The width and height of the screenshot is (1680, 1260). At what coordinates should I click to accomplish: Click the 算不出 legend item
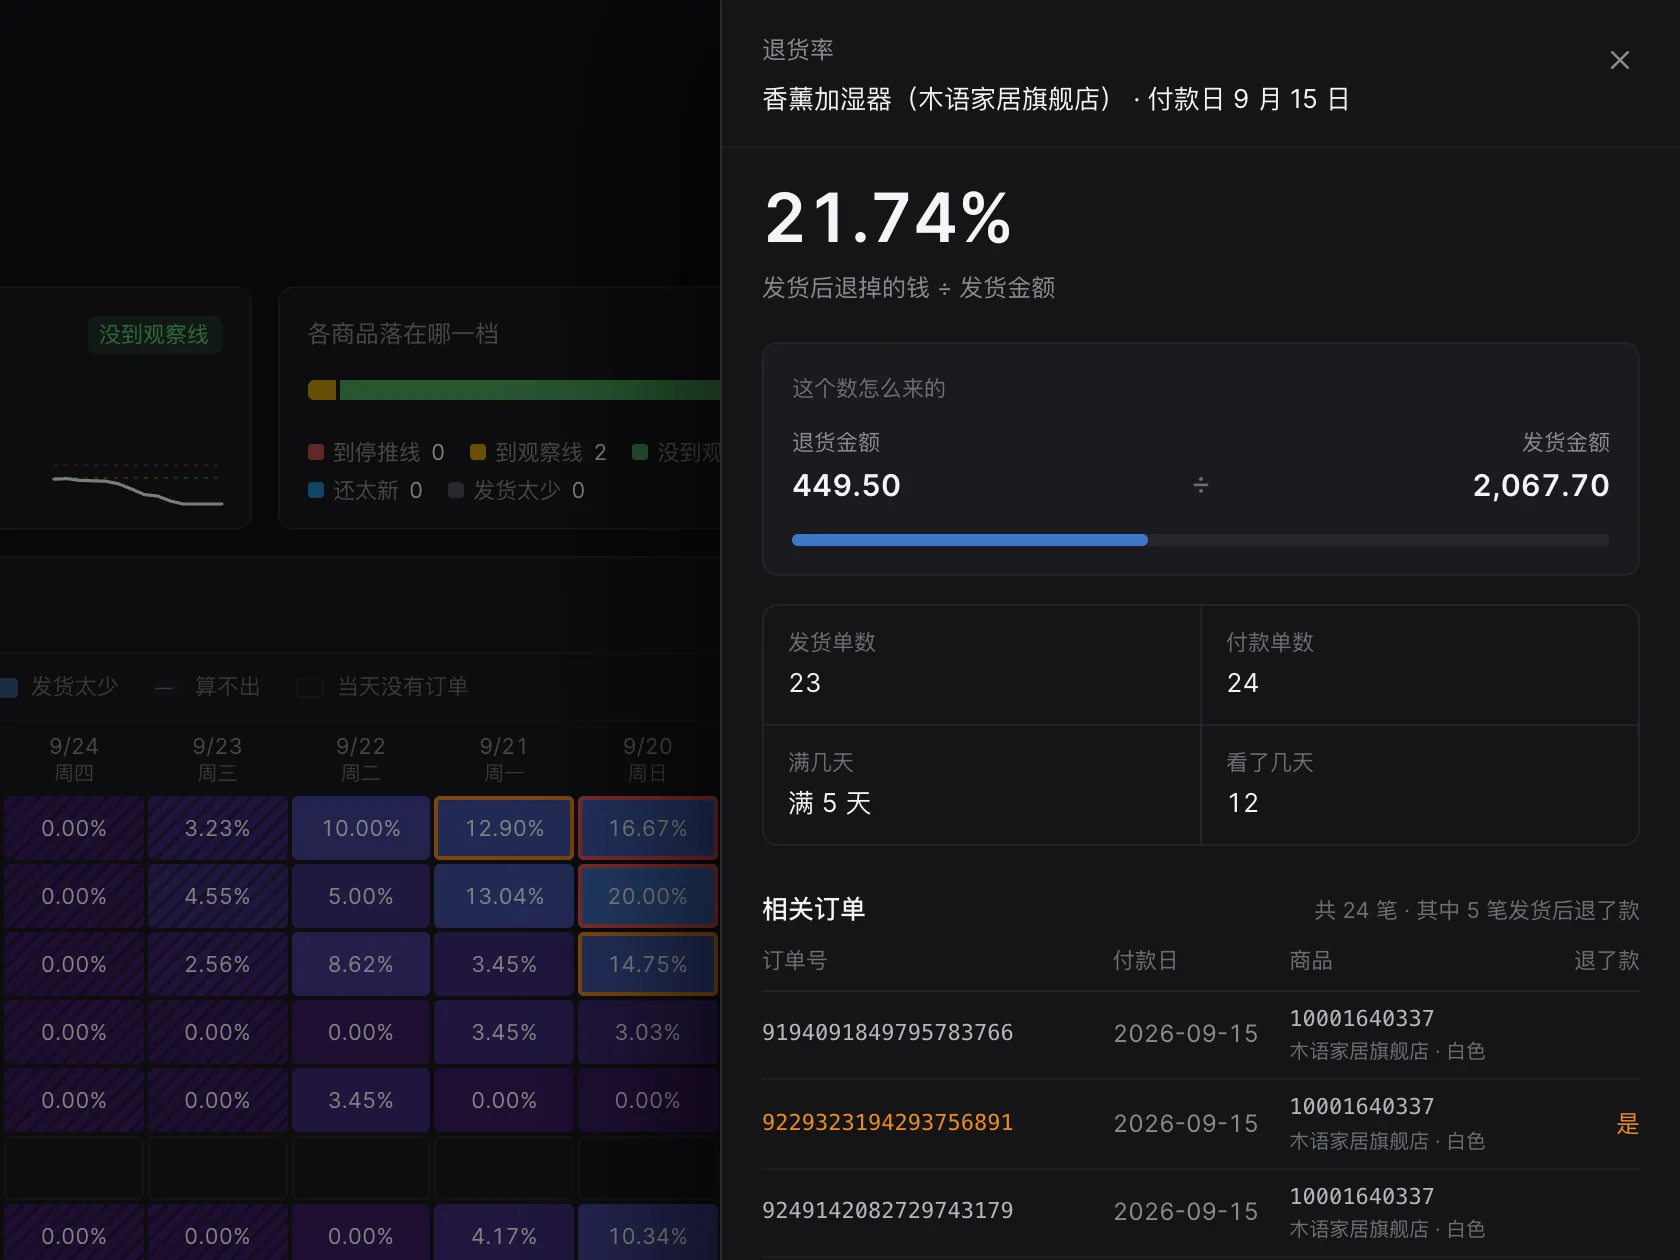click(208, 687)
